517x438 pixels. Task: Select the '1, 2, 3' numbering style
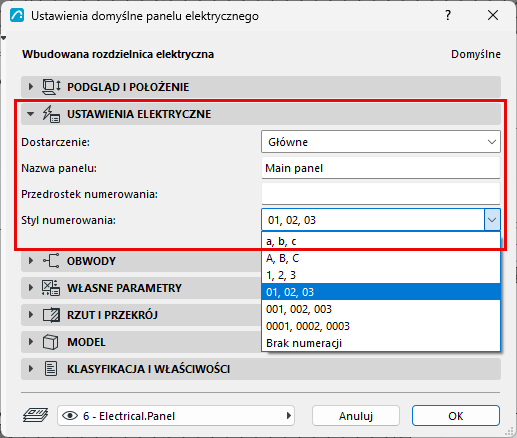tap(381, 275)
